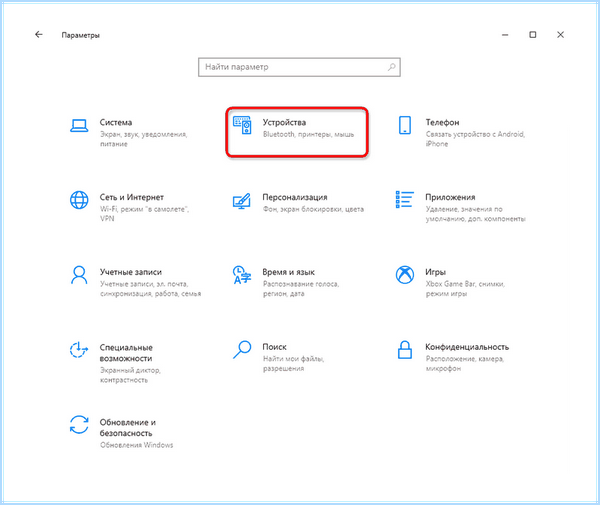
Task: Open the Devices keyboard and speaker icon
Action: point(242,125)
